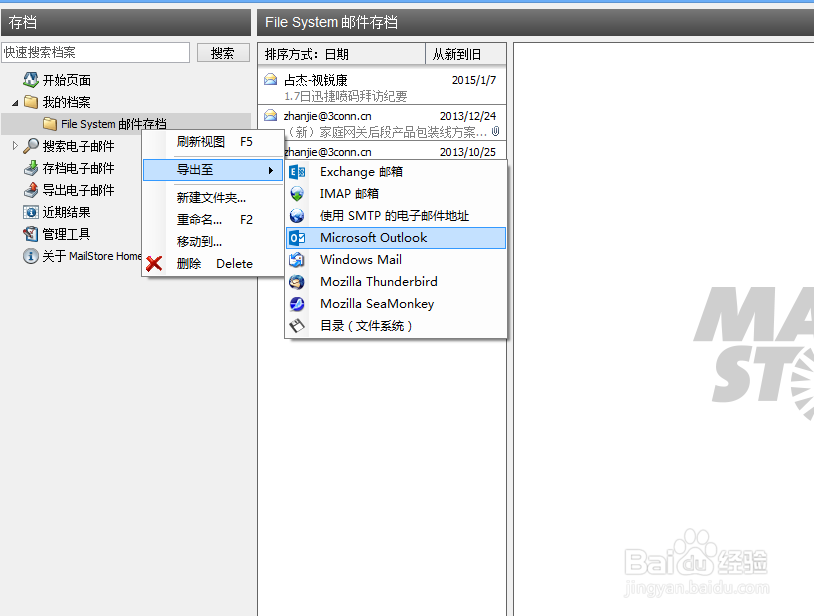This screenshot has width=814, height=616.
Task: Click the 搜索电子邮件 magnifier icon
Action: point(31,146)
